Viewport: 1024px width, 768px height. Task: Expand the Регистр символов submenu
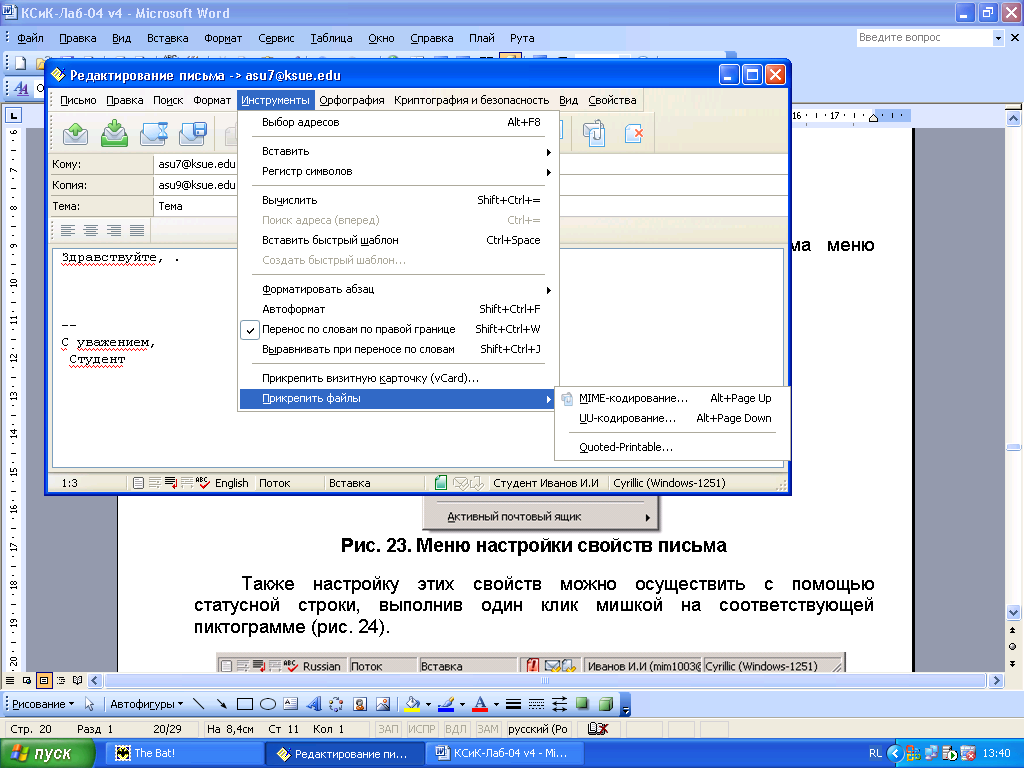tap(398, 171)
